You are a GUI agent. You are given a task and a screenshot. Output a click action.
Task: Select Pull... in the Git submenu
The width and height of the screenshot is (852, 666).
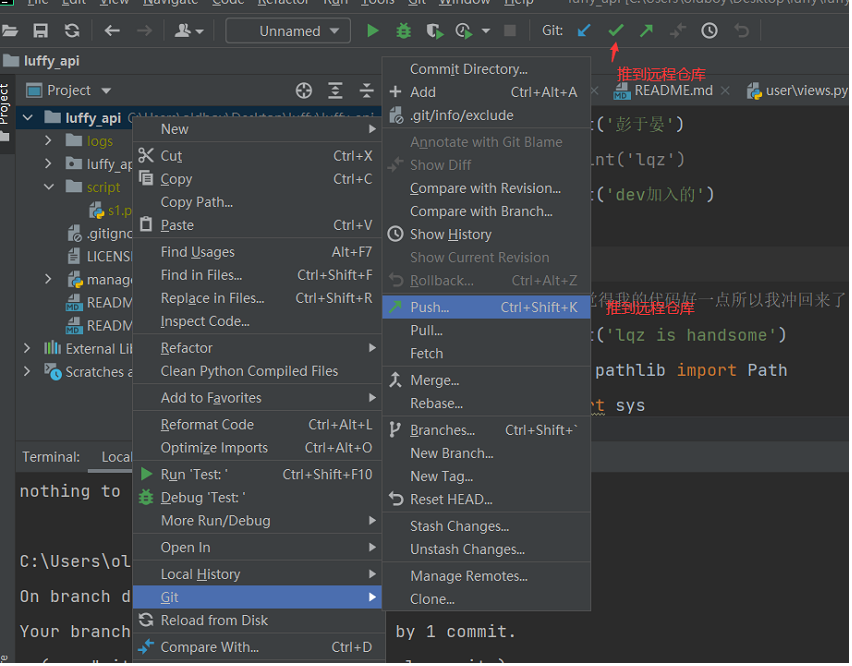coord(426,330)
